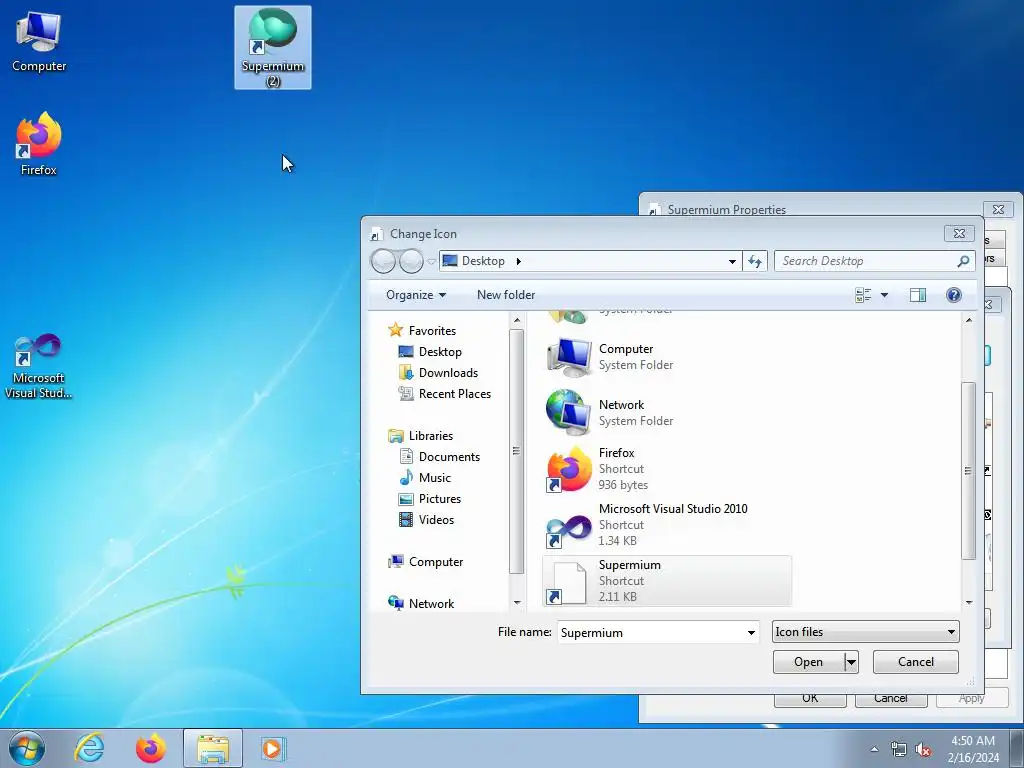Select Microsoft Visual Studio 2010 shortcut item
This screenshot has width=1024, height=768.
click(x=666, y=524)
